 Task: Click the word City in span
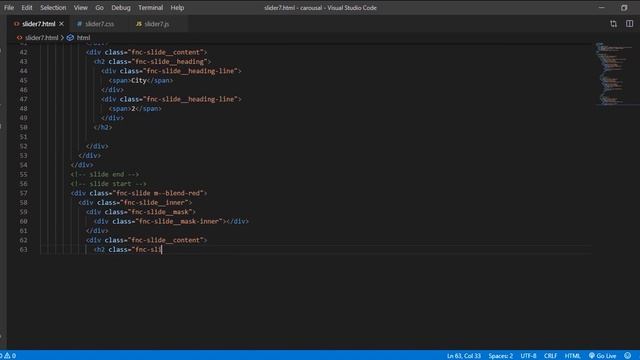[x=139, y=80]
